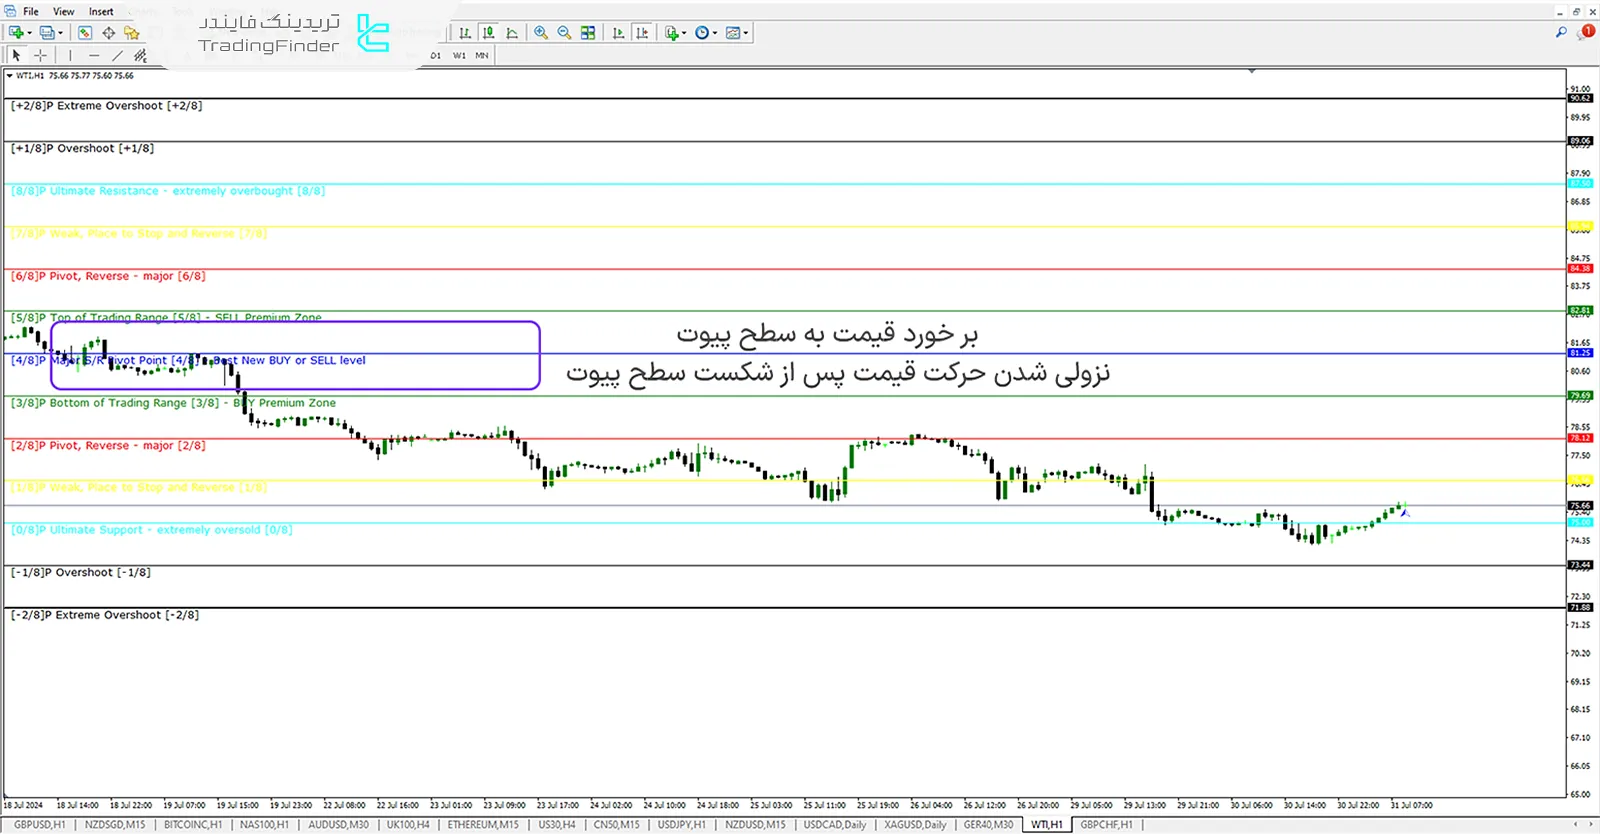
Task: Select the trendline drawing tool
Action: (117, 56)
